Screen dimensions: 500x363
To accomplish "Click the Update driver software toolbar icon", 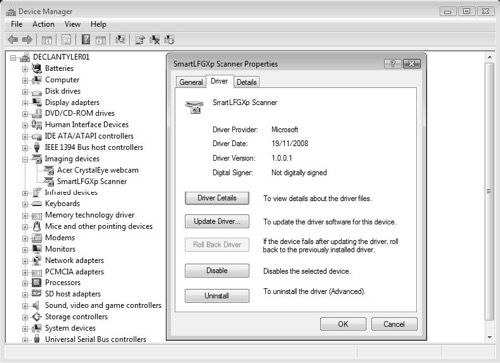I will click(140, 40).
